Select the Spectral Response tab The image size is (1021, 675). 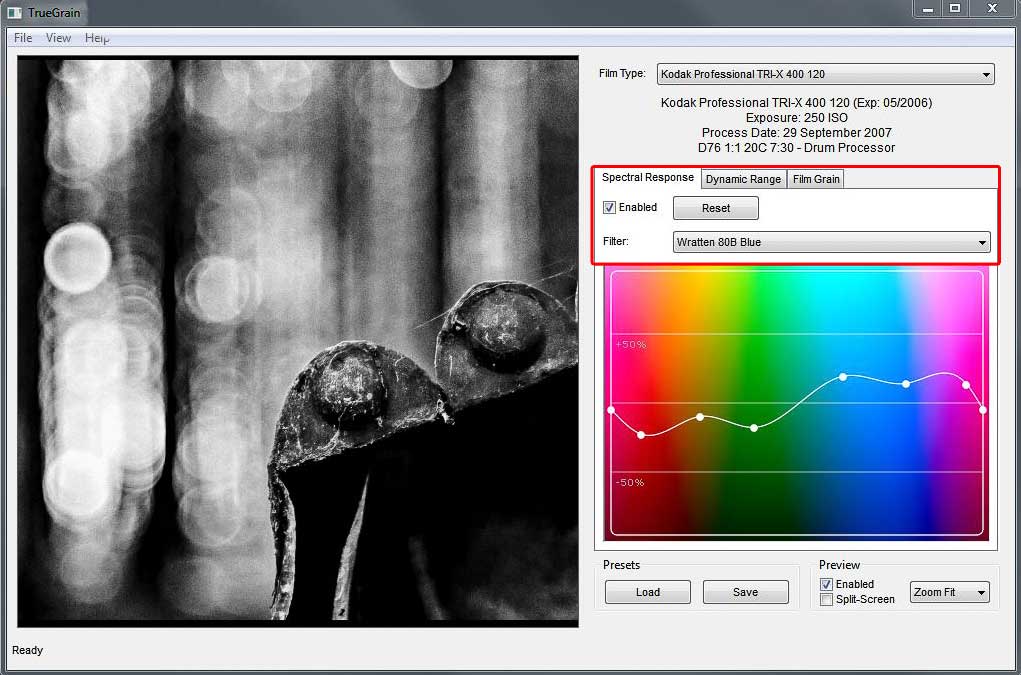[x=647, y=178]
